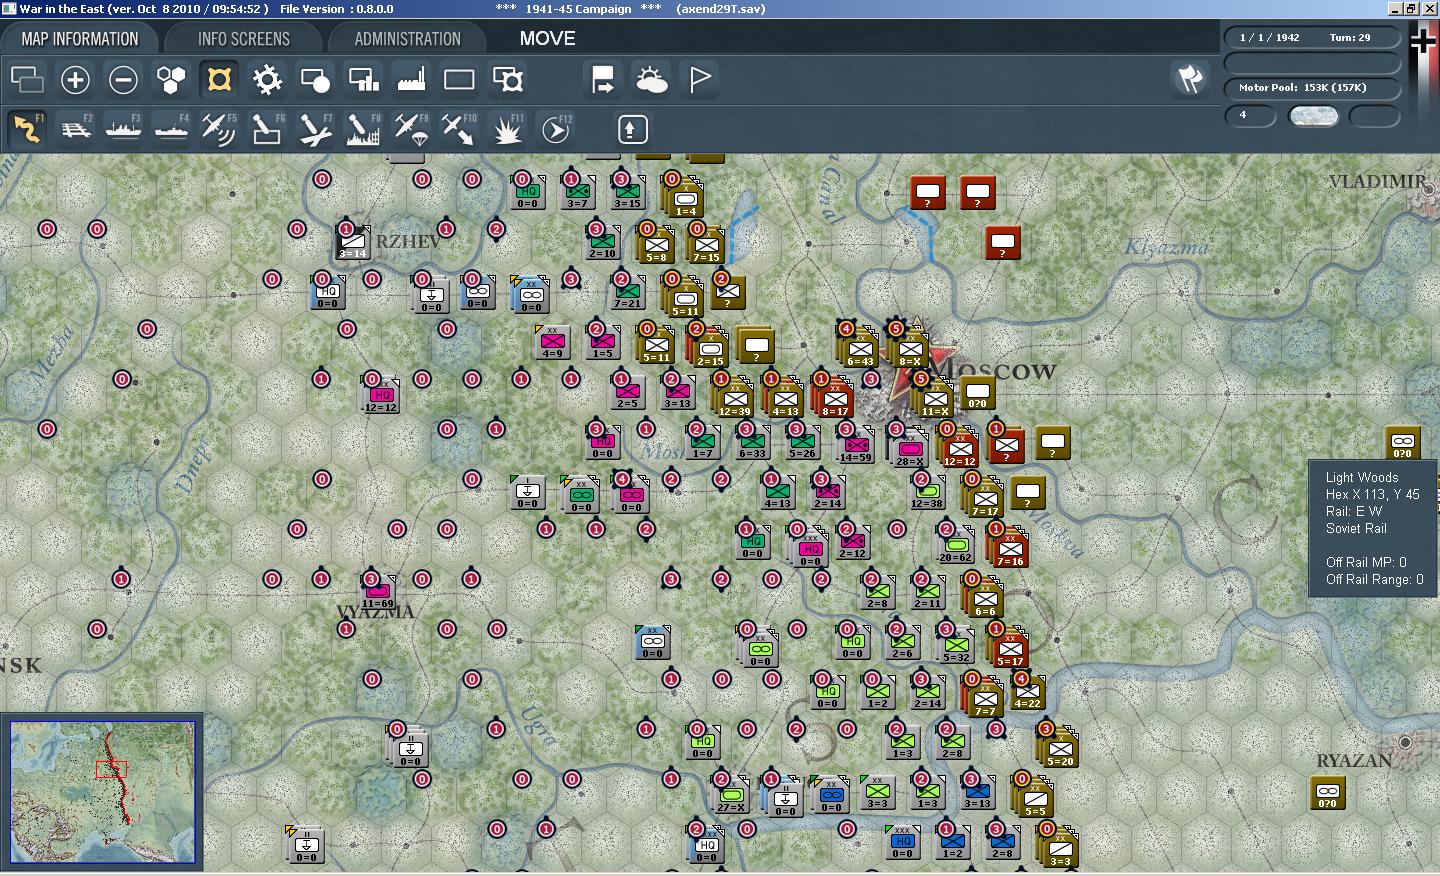
Task: Select the unit 3=14 at Rzhev
Action: 352,242
